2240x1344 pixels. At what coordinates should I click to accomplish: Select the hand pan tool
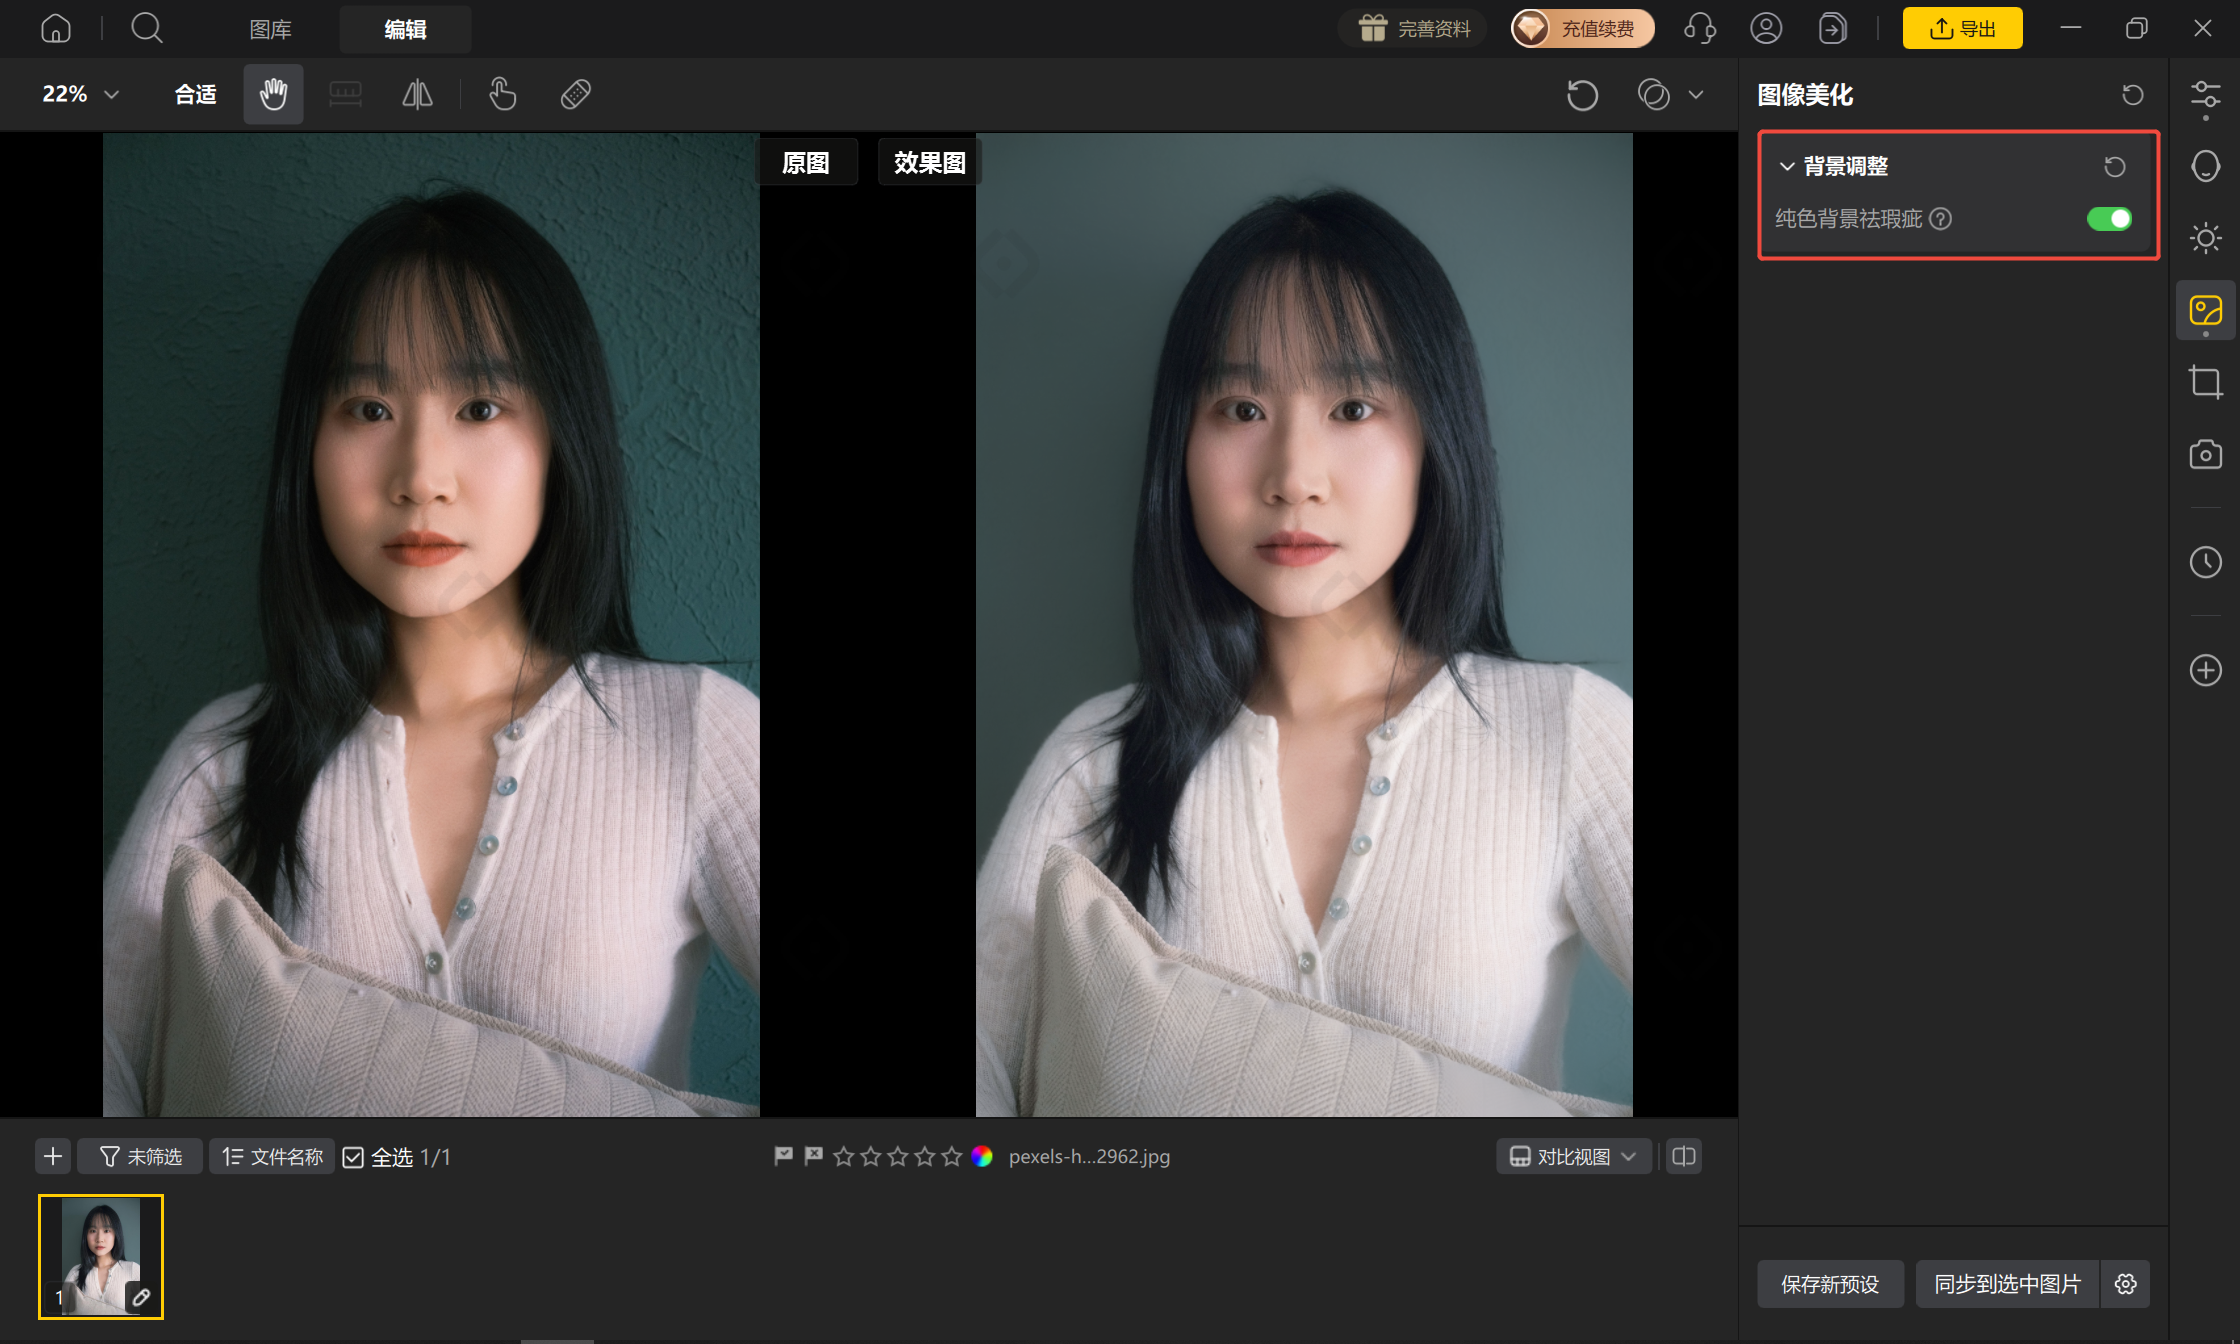[x=273, y=94]
